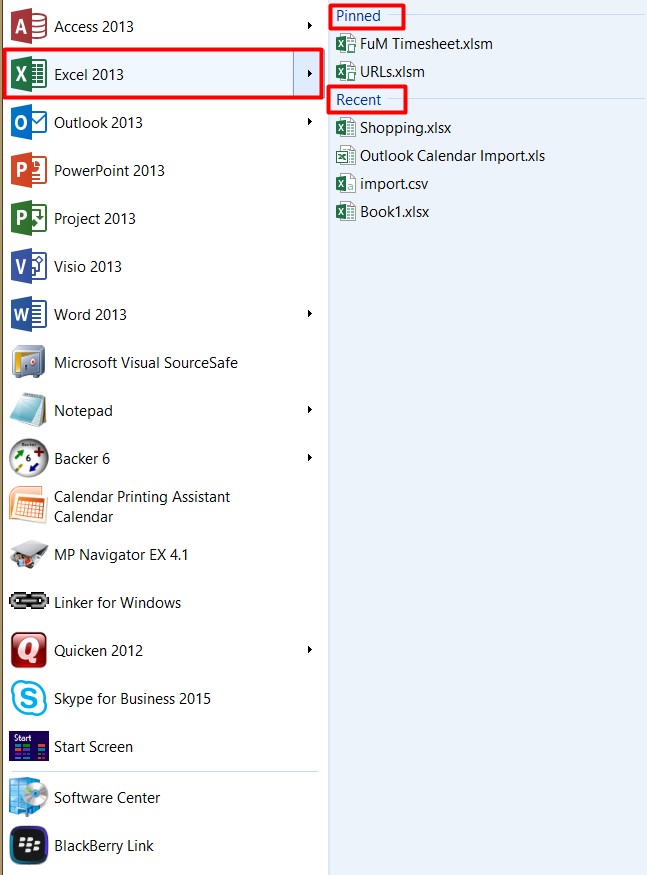Screen dimensions: 647x875
Task: Click the Notepad icon
Action: (x=28, y=410)
